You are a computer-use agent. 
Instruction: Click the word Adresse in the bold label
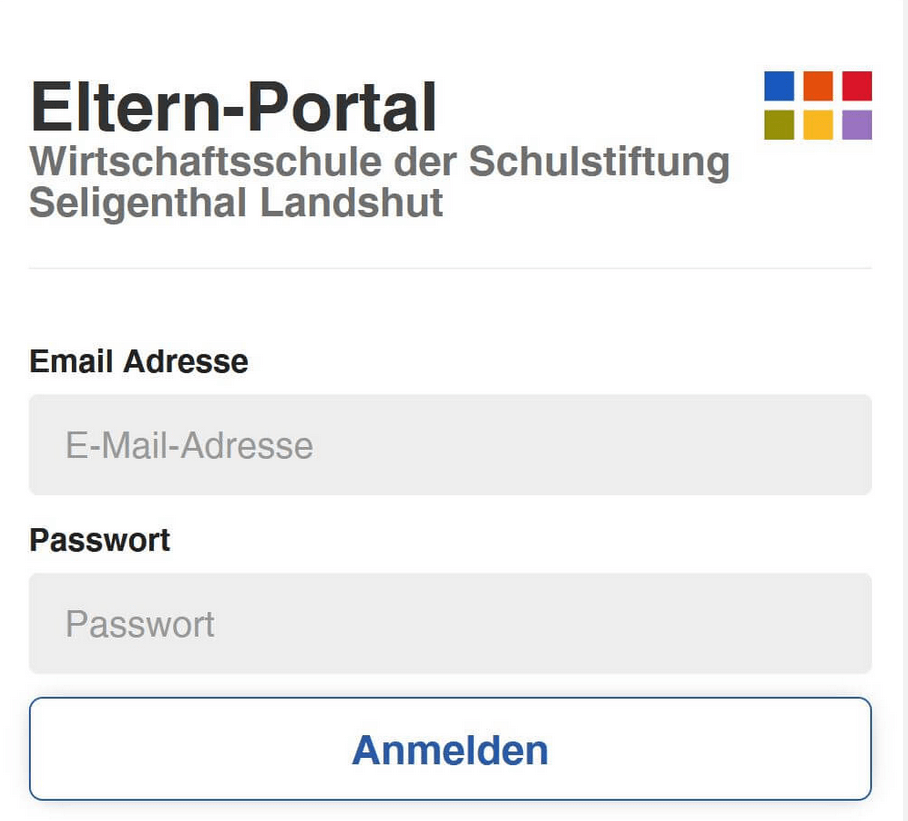pyautogui.click(x=185, y=361)
